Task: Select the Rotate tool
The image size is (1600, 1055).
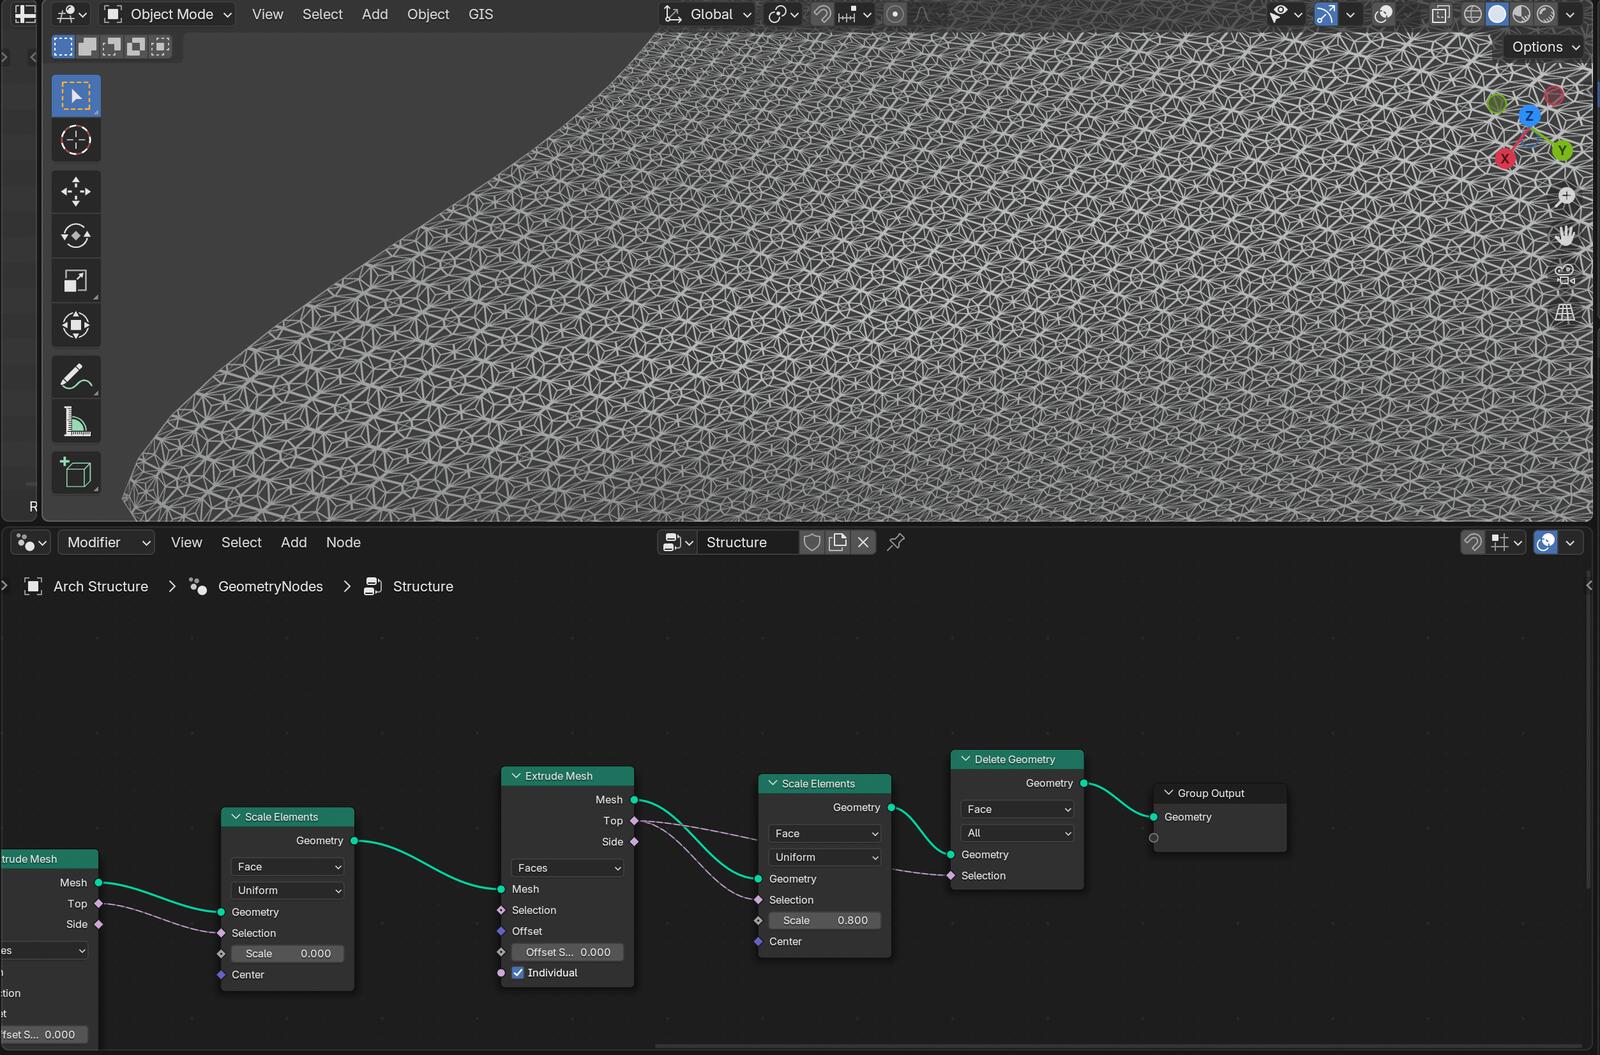Action: tap(76, 236)
